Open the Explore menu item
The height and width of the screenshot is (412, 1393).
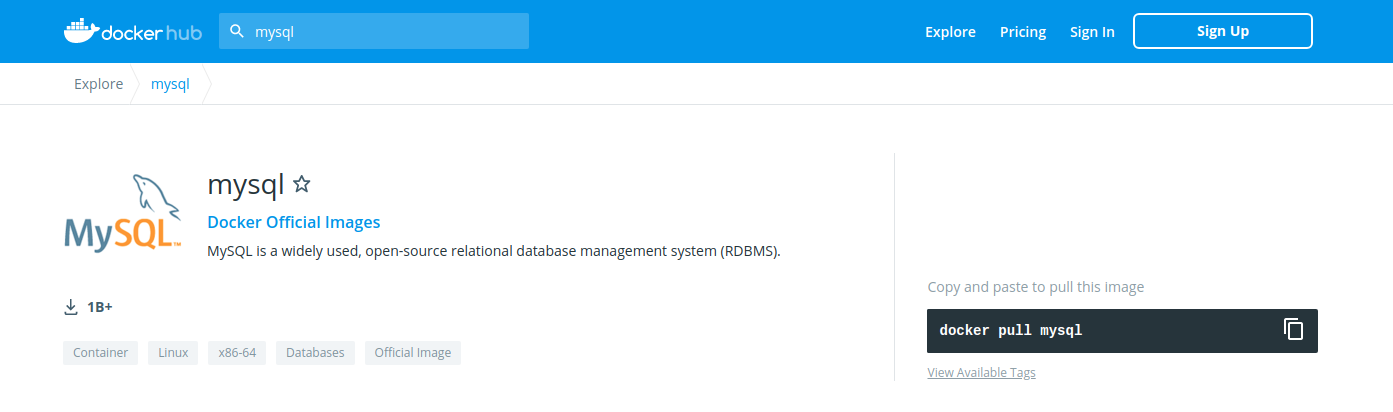tap(950, 31)
